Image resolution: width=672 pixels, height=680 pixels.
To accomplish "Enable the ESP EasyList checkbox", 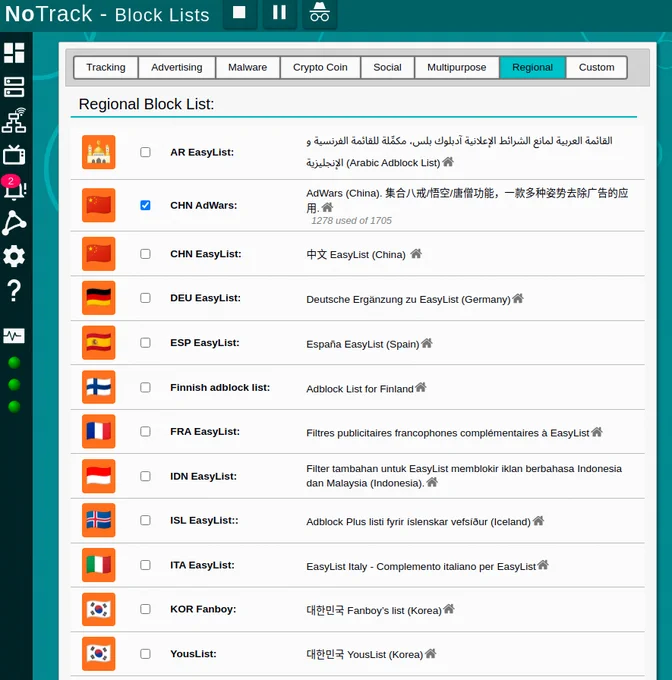I will point(145,343).
